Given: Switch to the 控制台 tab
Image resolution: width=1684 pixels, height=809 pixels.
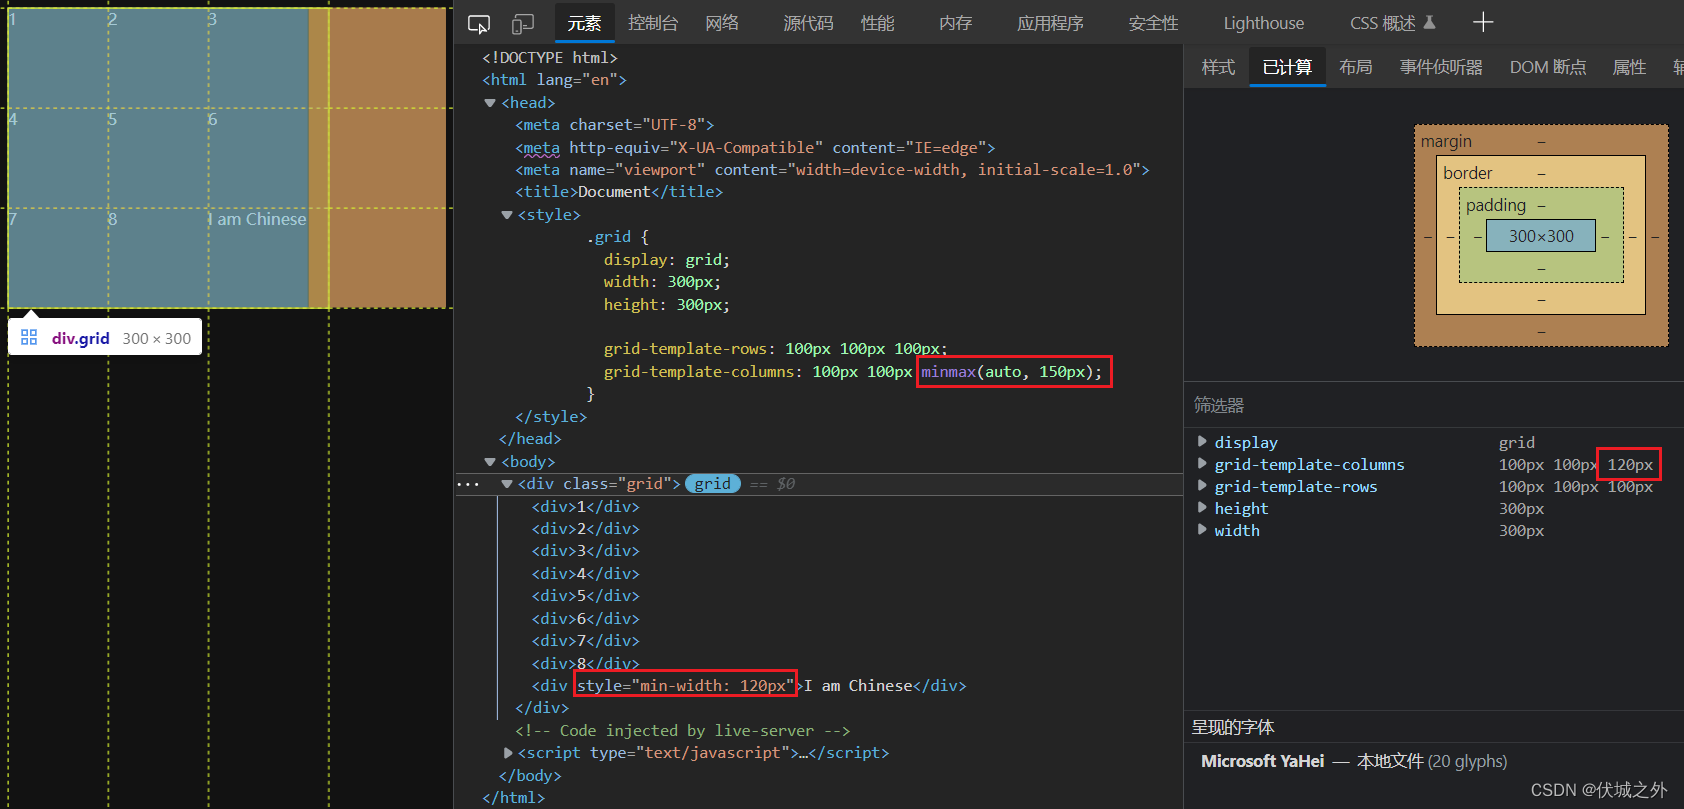Looking at the screenshot, I should [653, 23].
